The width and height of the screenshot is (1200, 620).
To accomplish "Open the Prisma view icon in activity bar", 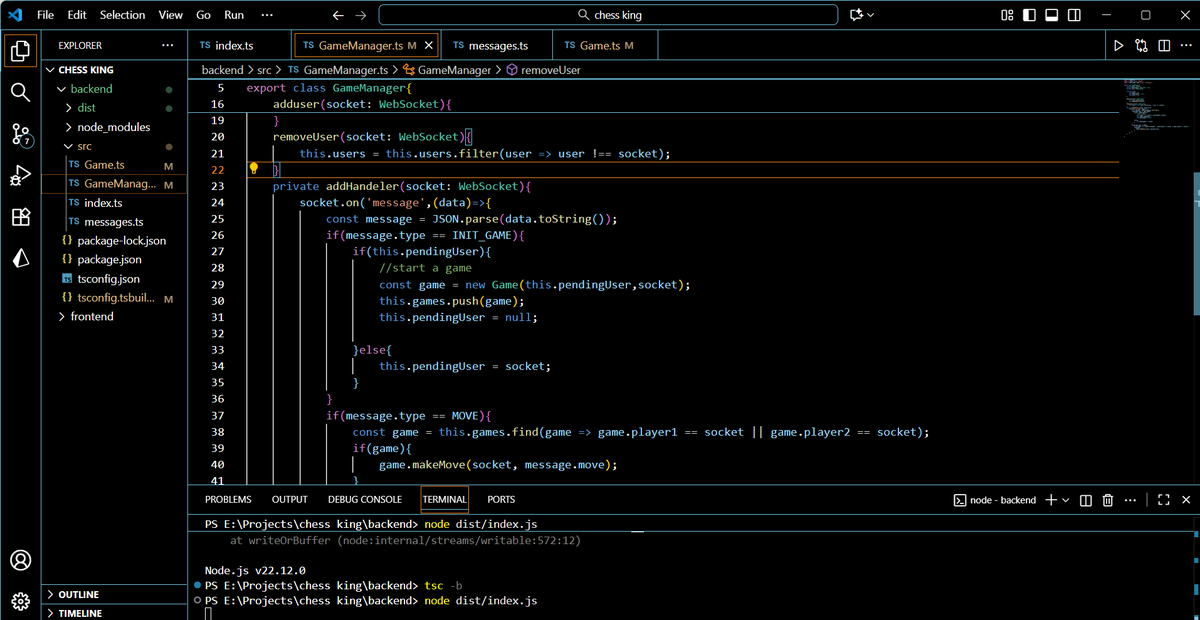I will 20,259.
